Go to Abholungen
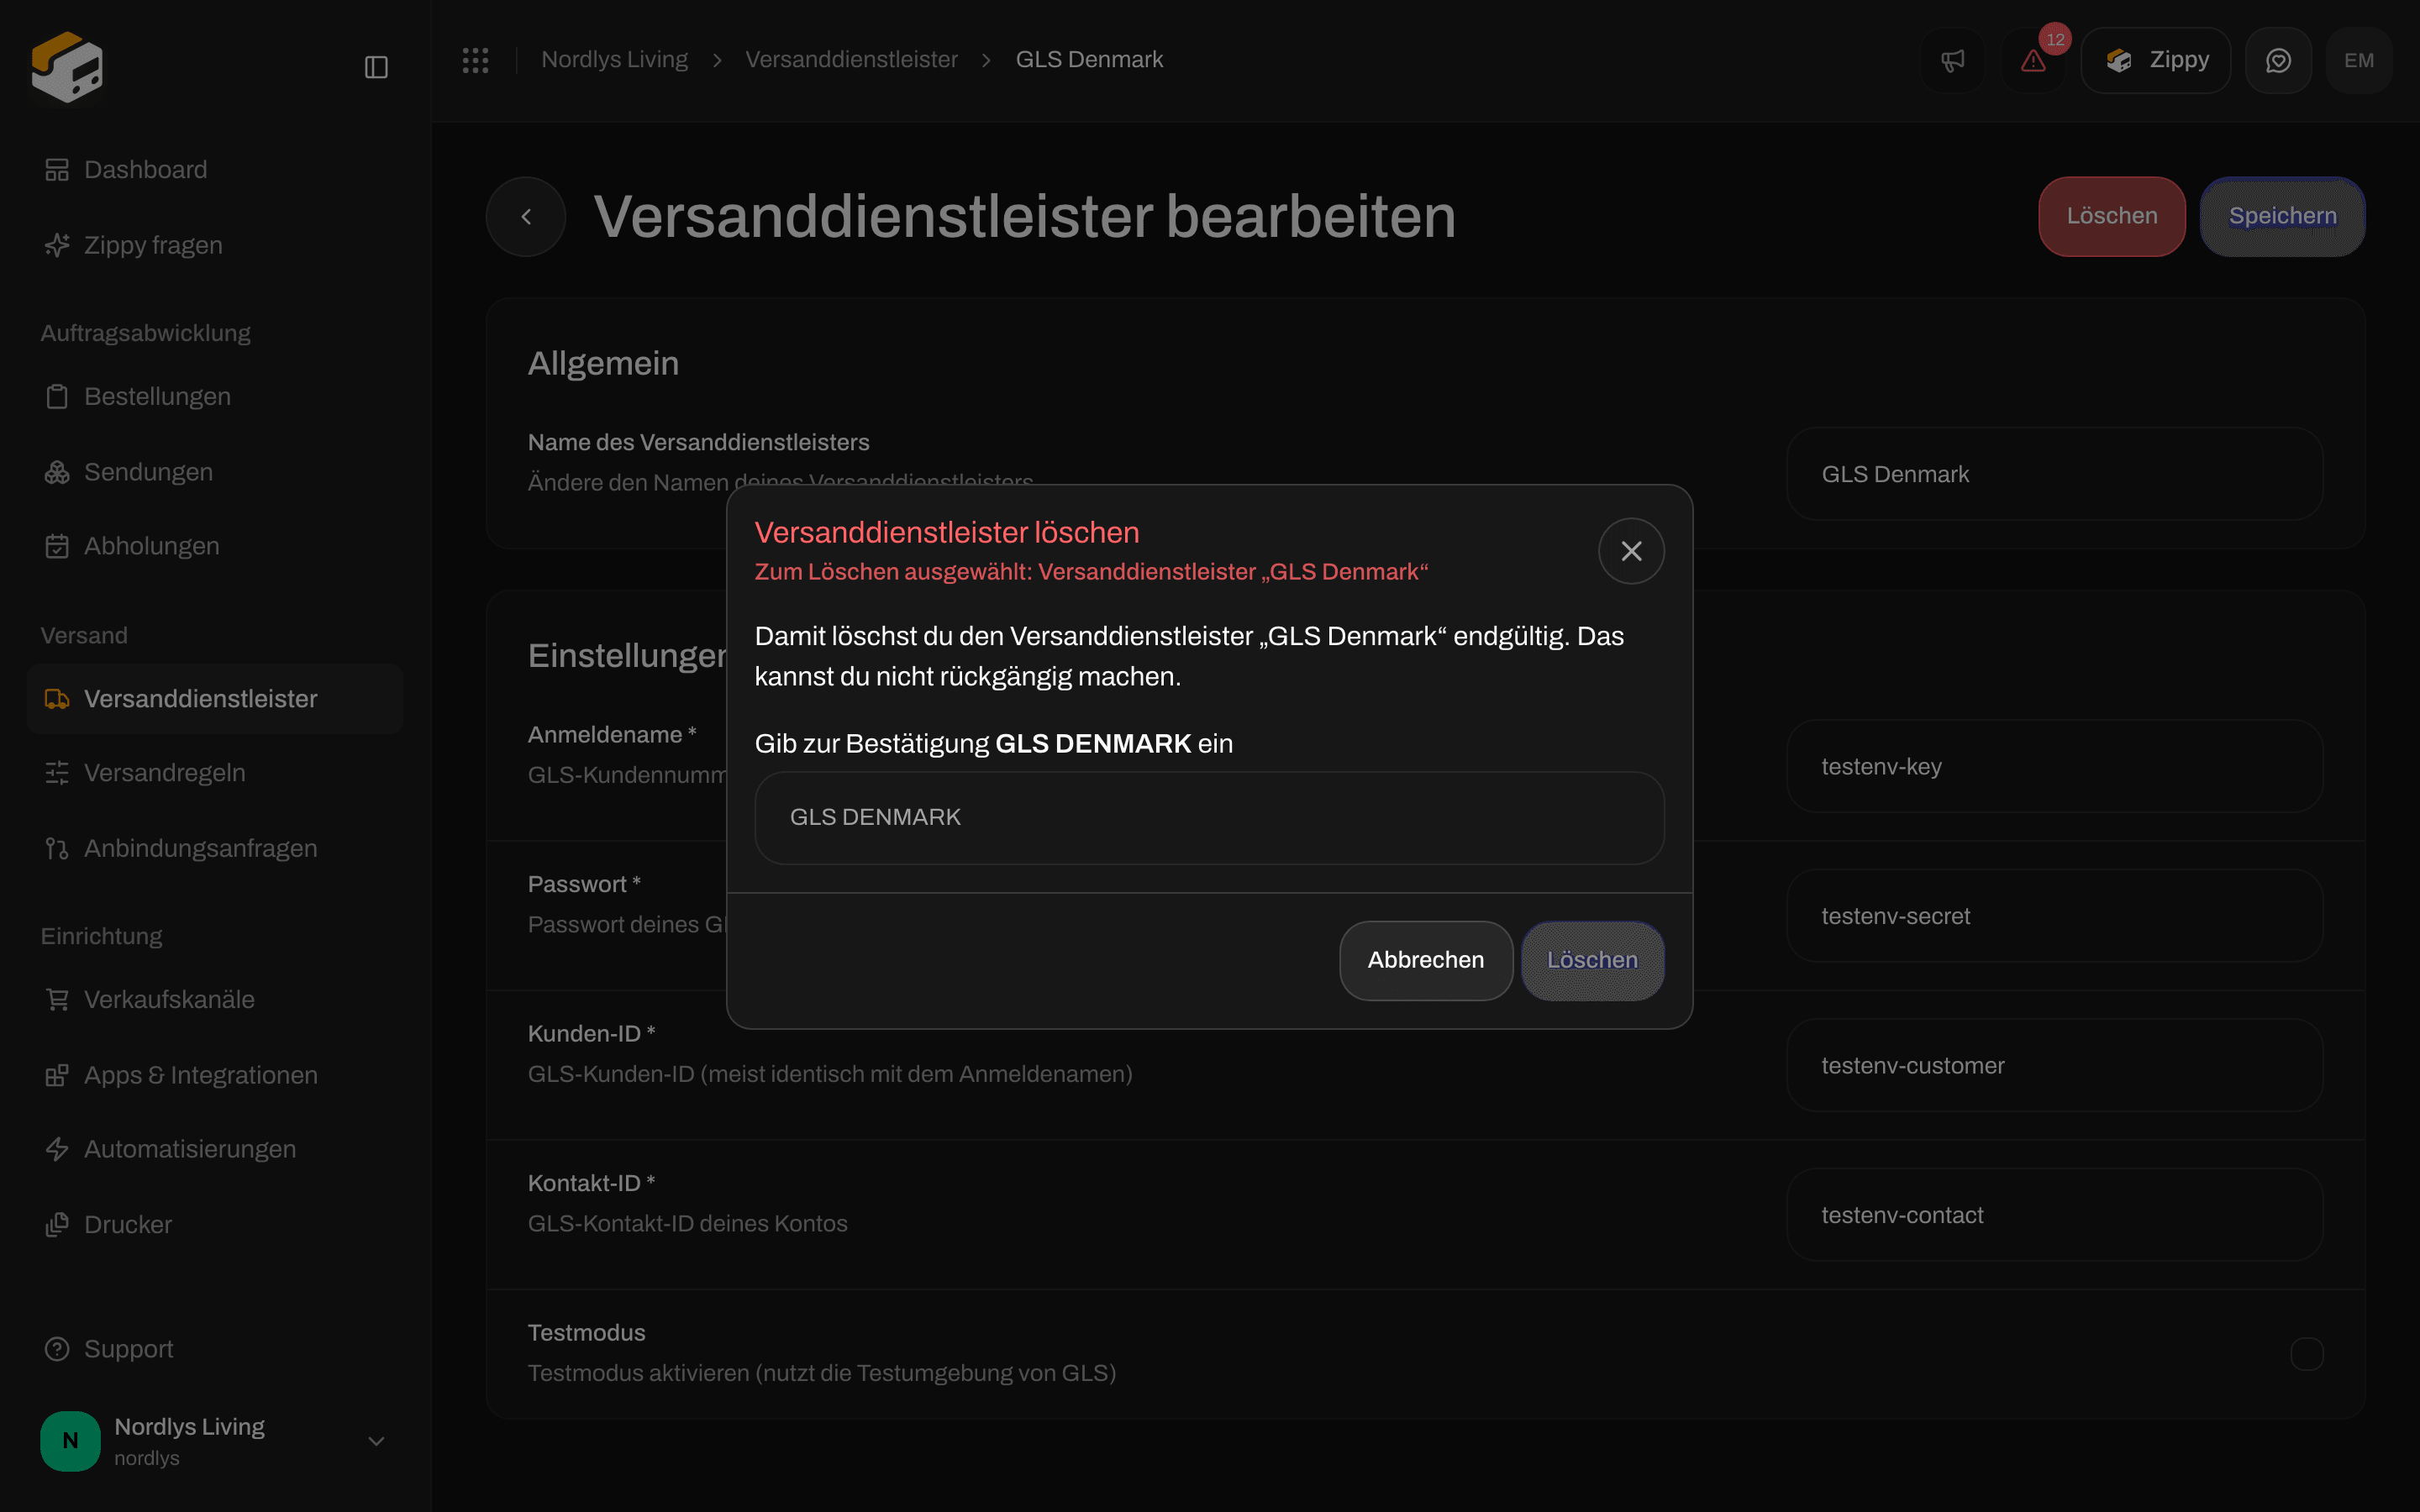 215,546
